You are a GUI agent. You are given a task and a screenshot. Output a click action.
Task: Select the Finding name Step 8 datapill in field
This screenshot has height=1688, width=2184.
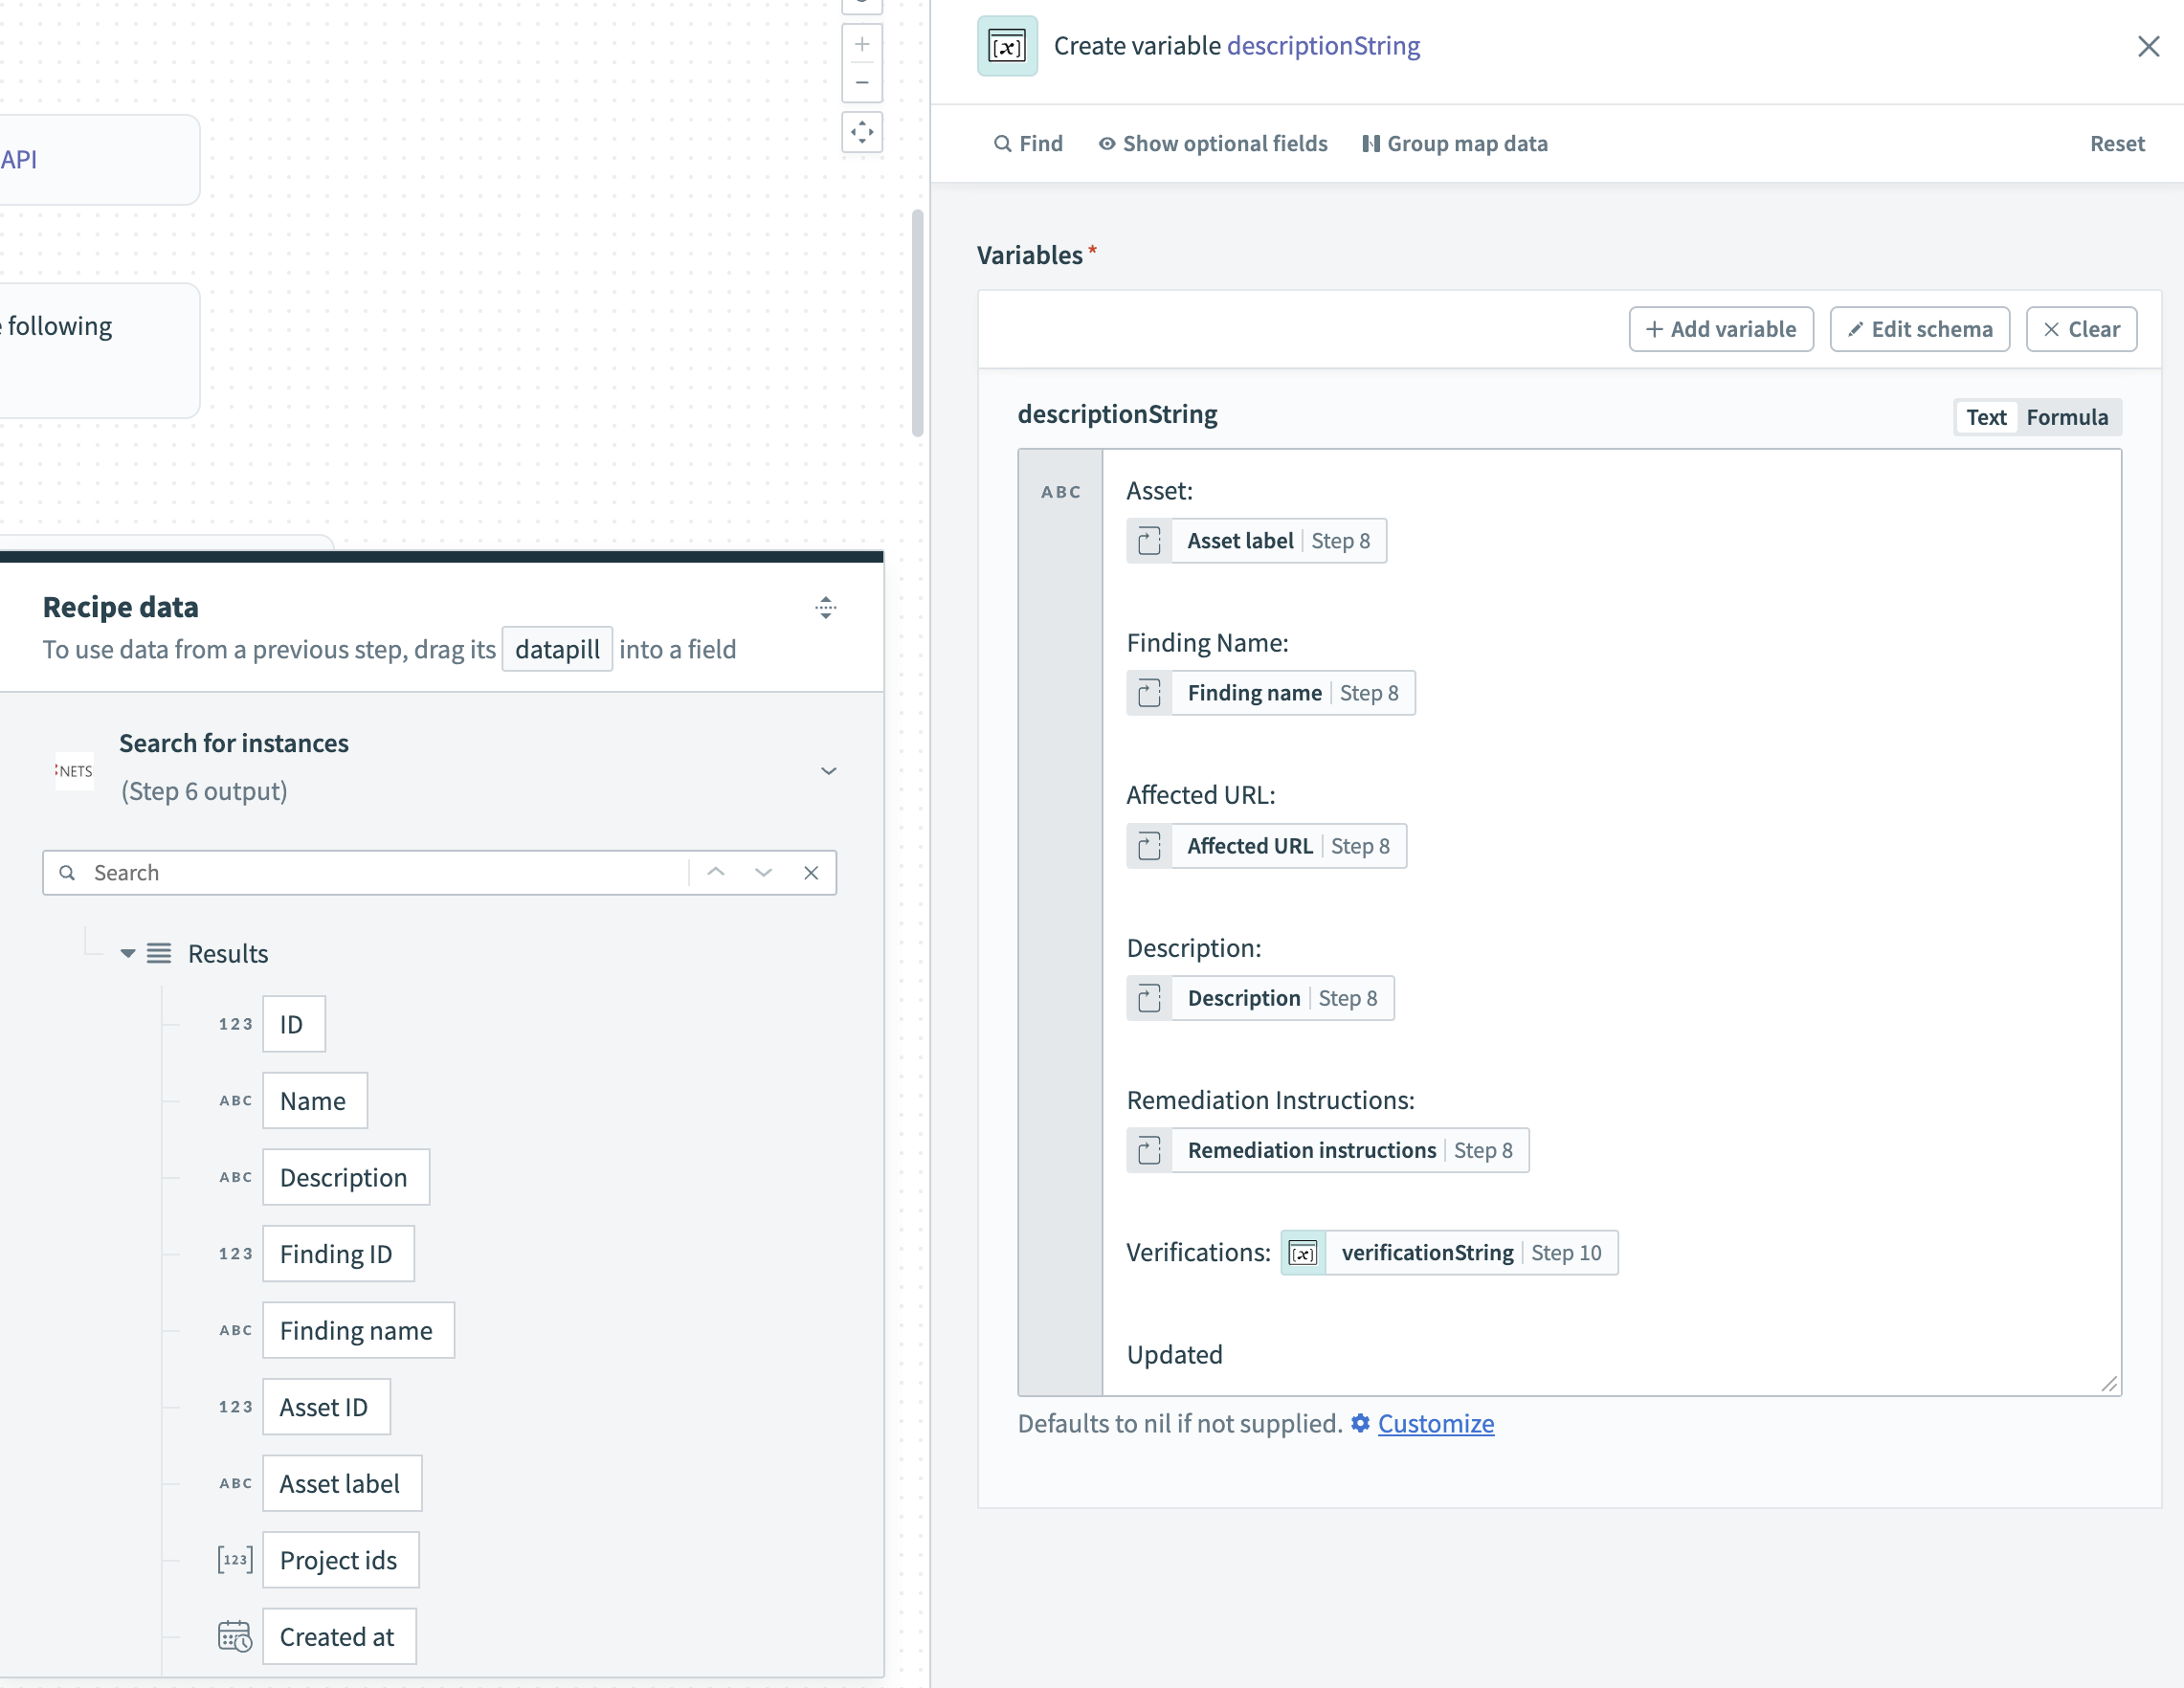pos(1270,693)
